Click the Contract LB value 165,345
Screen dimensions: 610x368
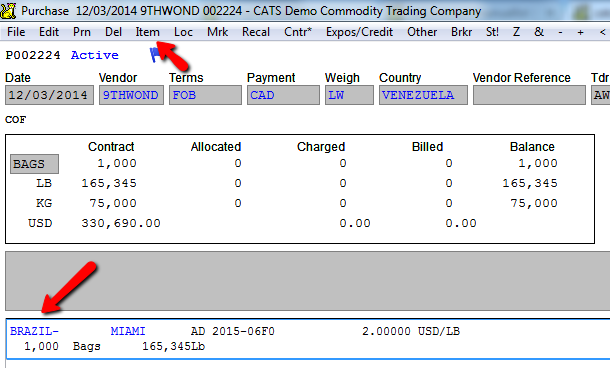click(x=109, y=183)
